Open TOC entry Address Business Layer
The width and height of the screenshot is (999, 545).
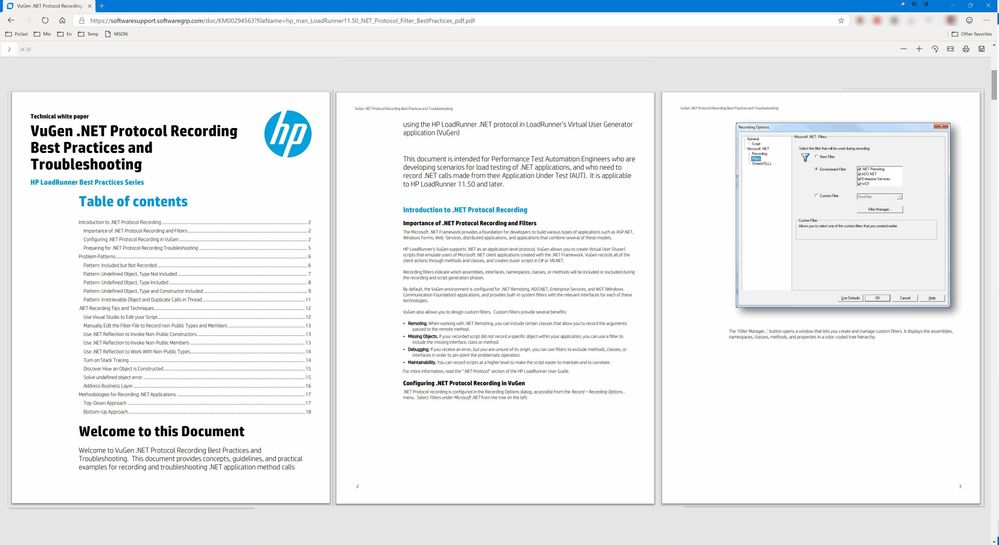(197, 386)
